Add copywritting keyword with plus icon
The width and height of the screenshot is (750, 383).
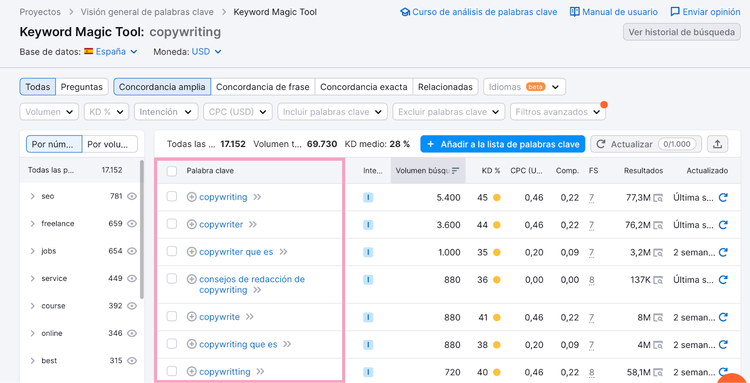click(x=191, y=372)
